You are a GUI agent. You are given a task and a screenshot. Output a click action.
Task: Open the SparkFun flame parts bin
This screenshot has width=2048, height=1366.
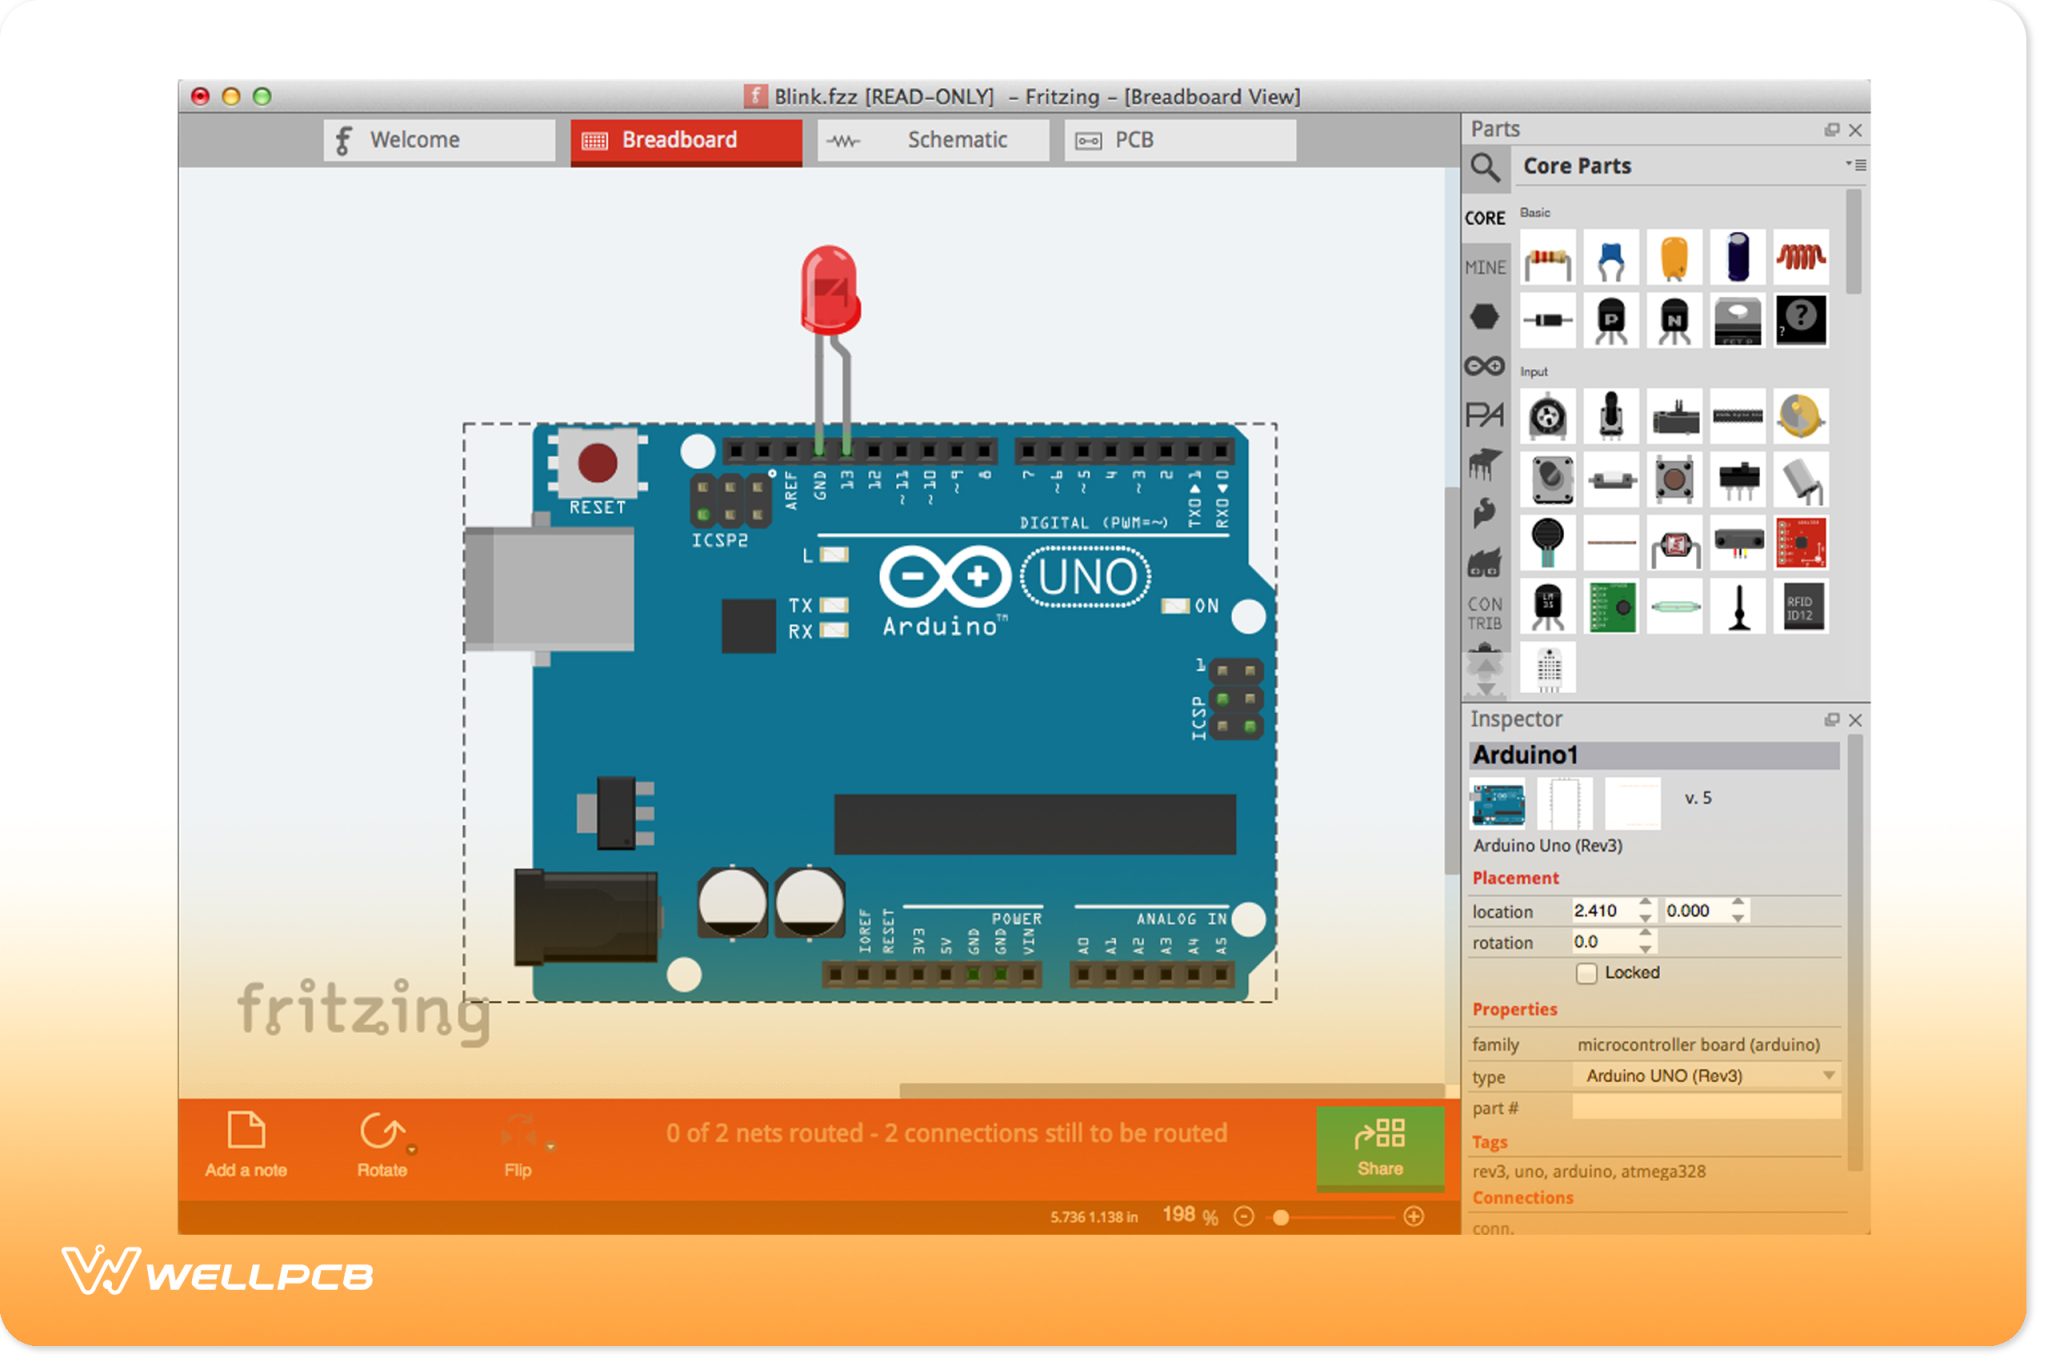tap(1485, 513)
